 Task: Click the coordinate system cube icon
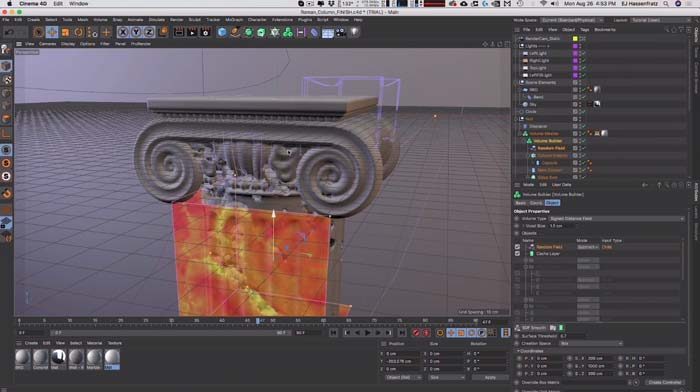click(x=163, y=32)
